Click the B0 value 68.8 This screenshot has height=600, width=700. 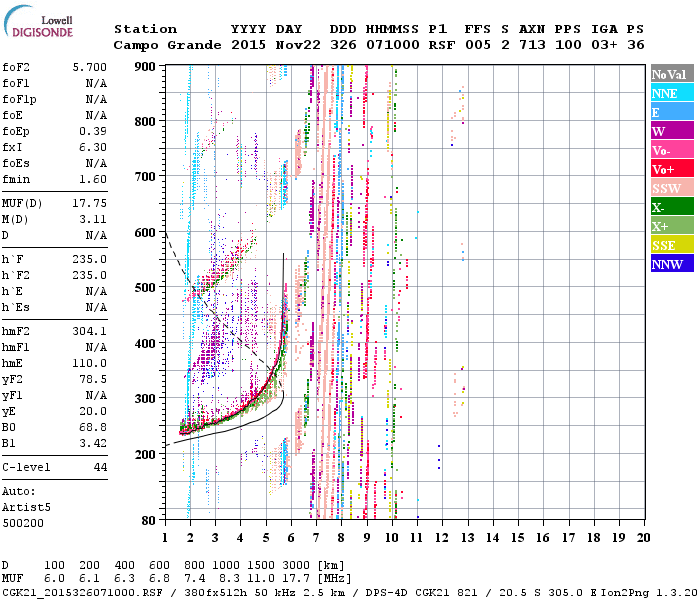pos(93,427)
